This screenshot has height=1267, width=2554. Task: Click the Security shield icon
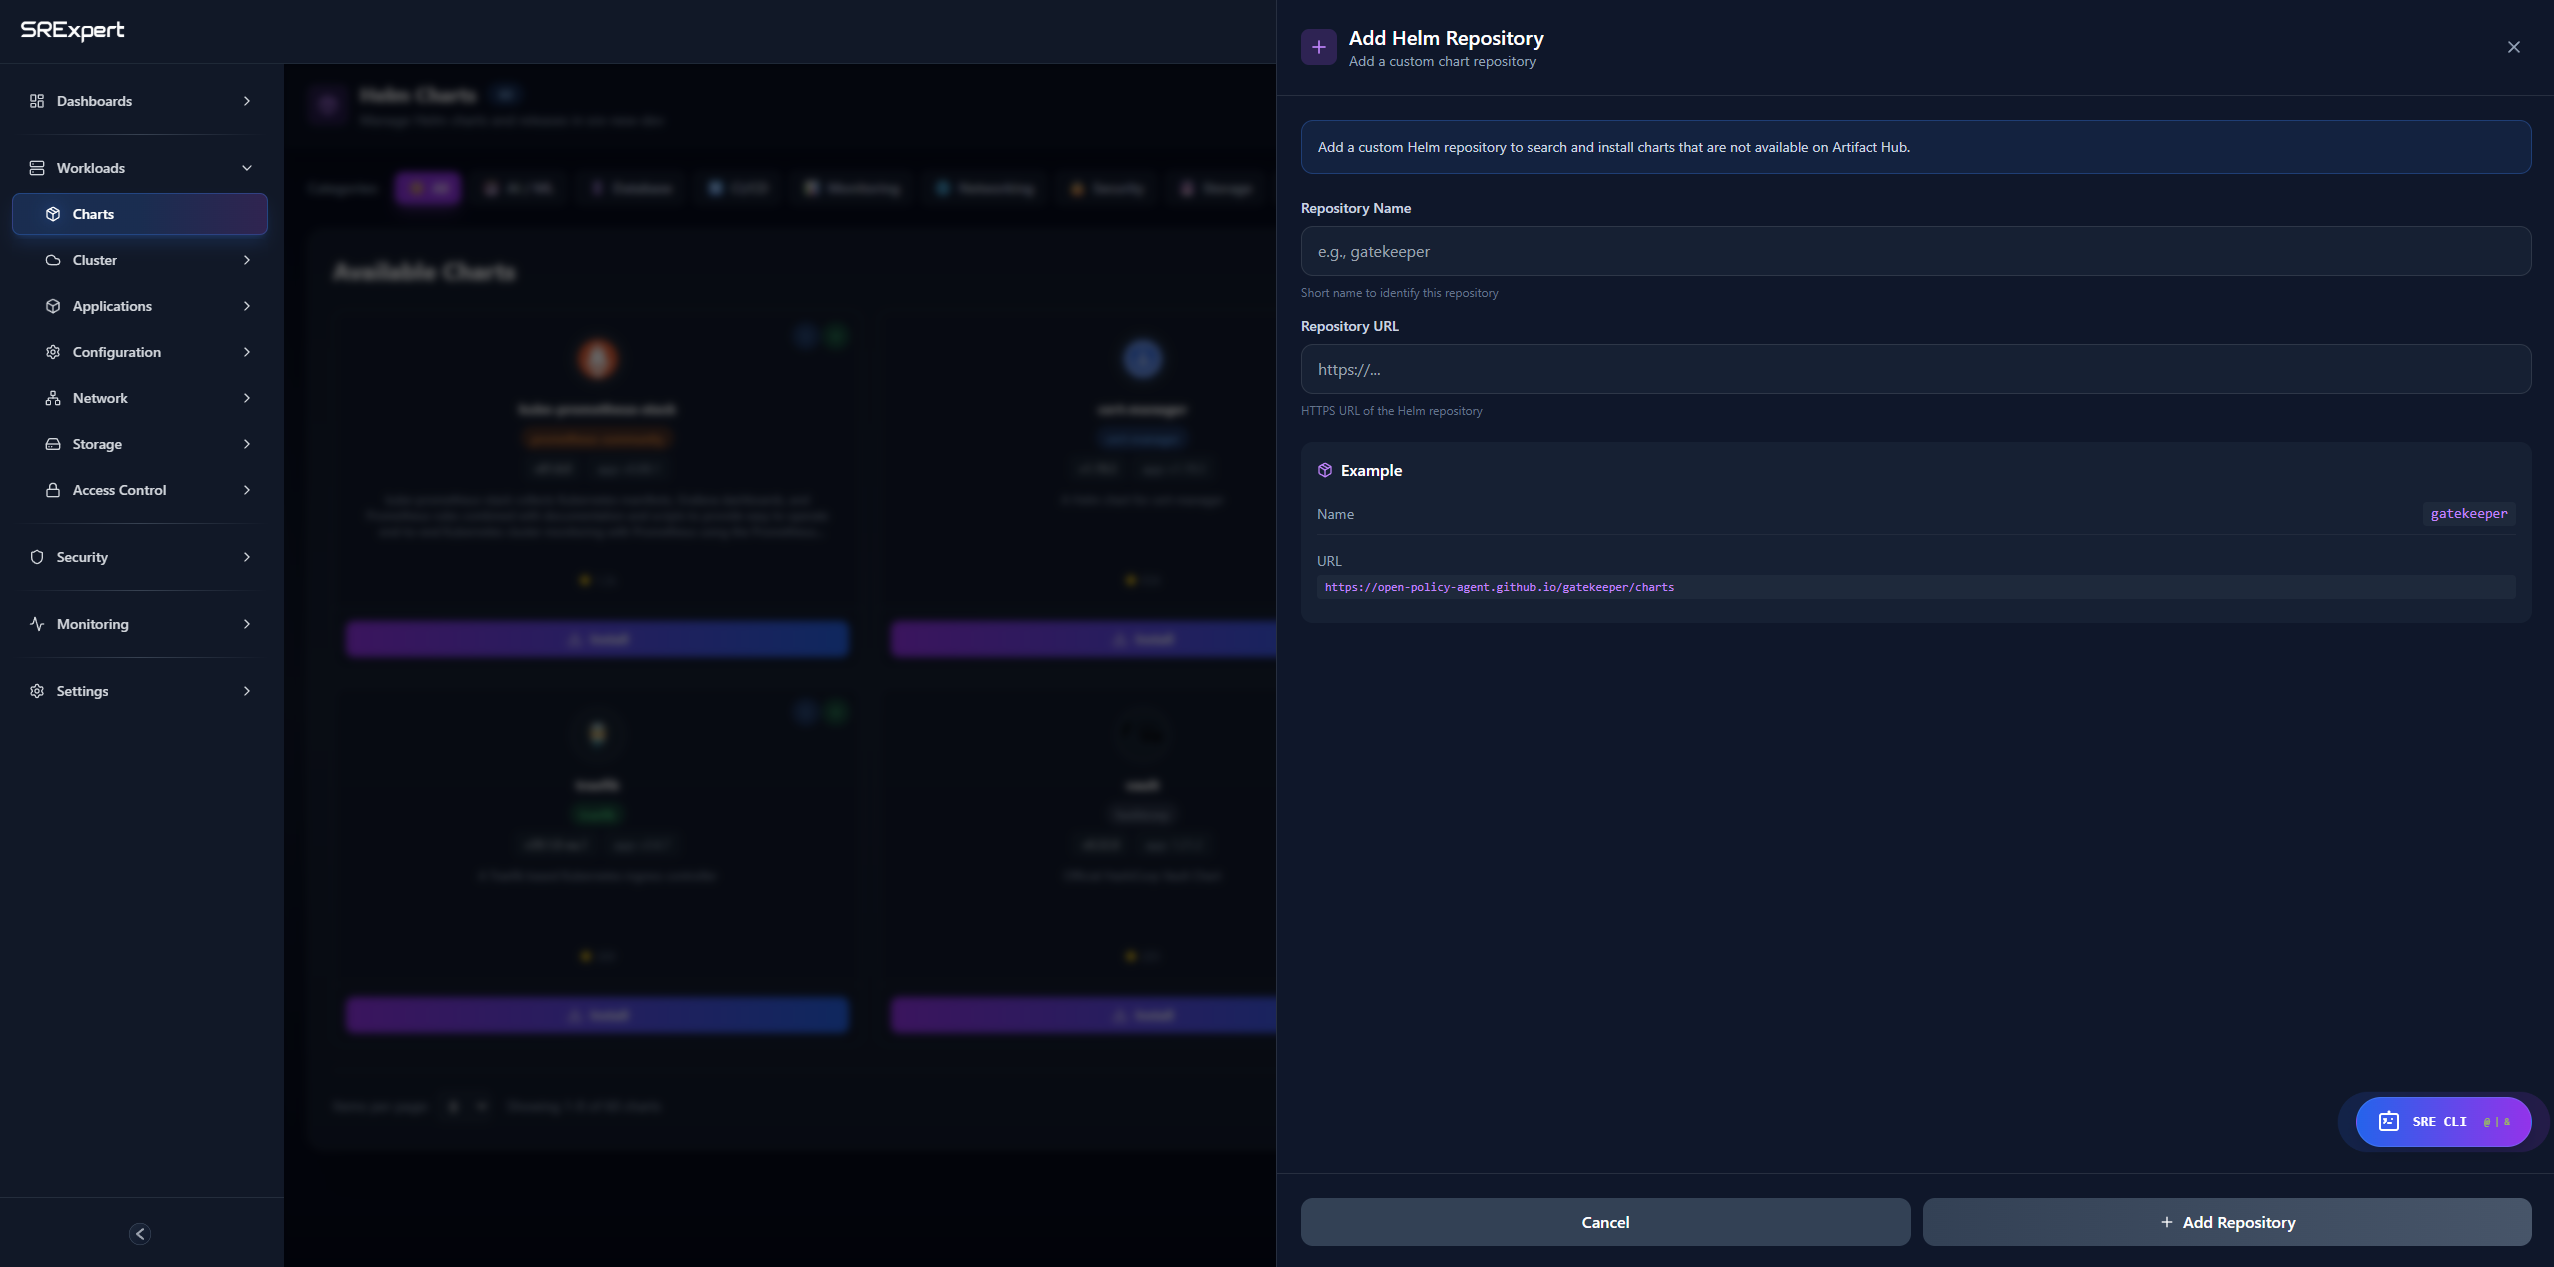[x=37, y=557]
